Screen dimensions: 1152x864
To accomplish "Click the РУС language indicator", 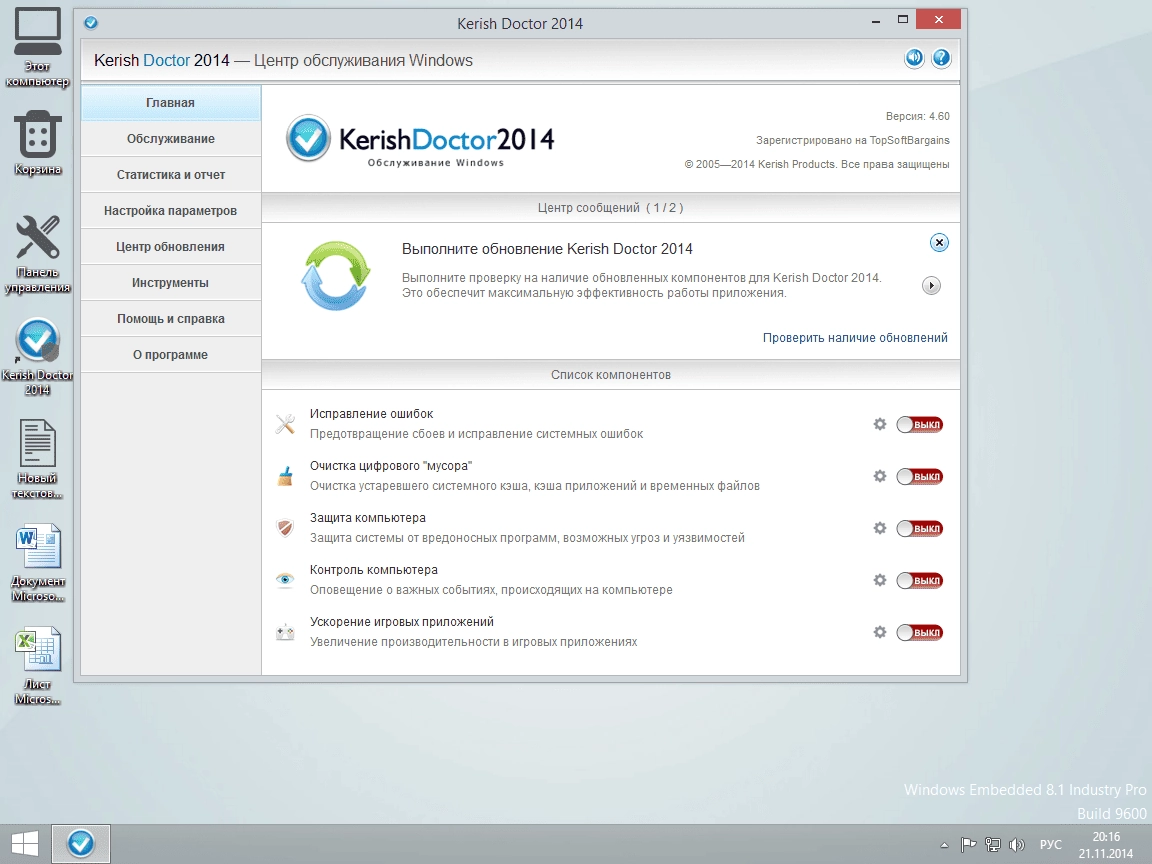I will click(1051, 845).
